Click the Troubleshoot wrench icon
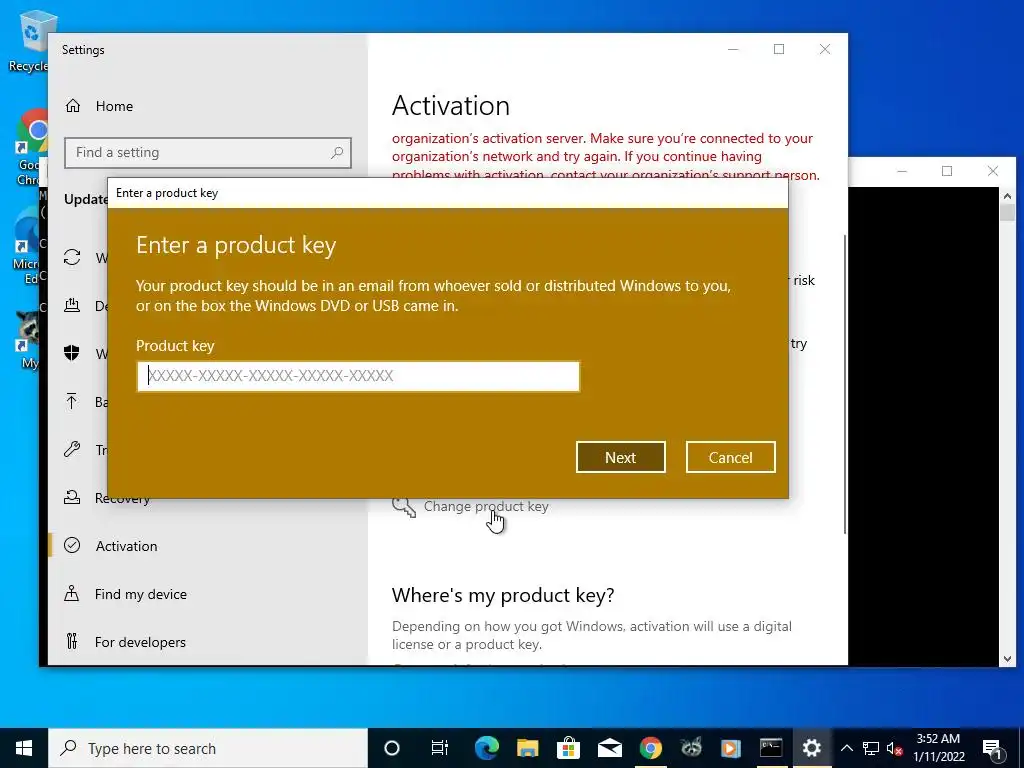The height and width of the screenshot is (768, 1024). coord(72,449)
